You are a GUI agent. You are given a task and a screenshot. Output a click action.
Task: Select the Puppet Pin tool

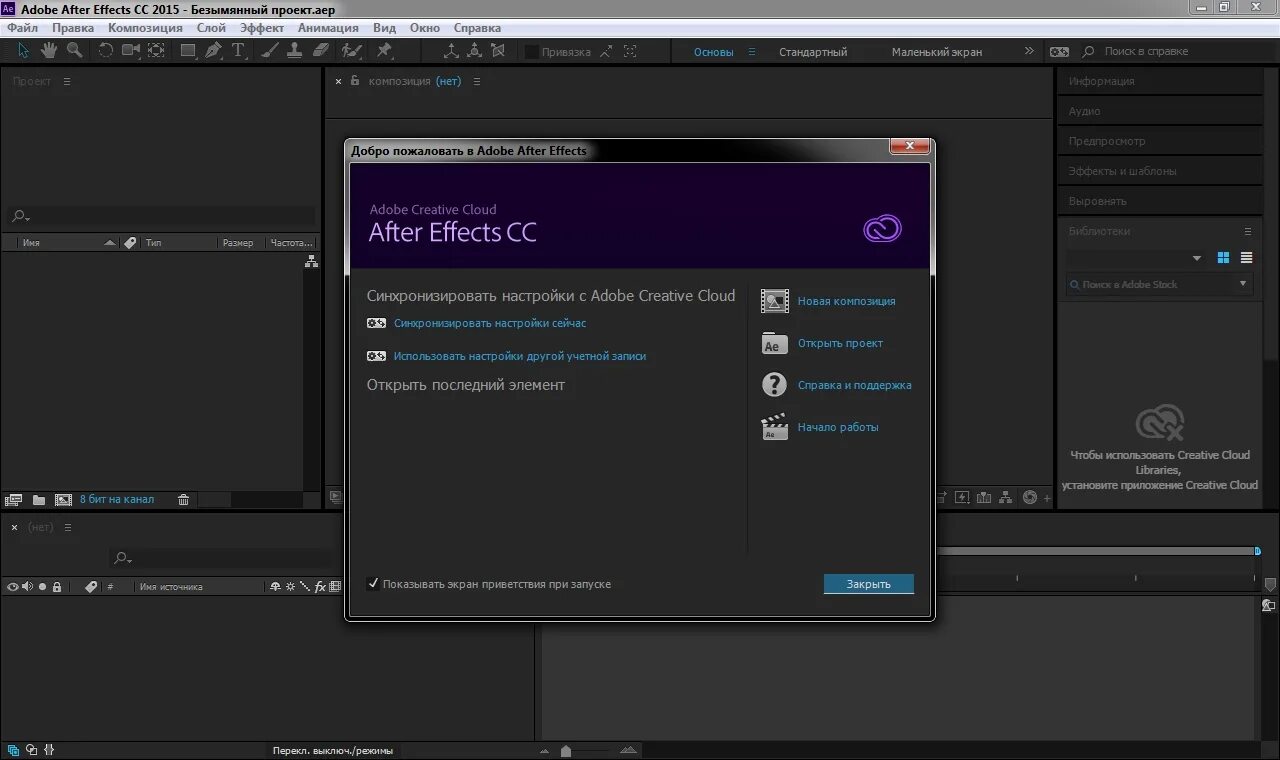tap(384, 51)
